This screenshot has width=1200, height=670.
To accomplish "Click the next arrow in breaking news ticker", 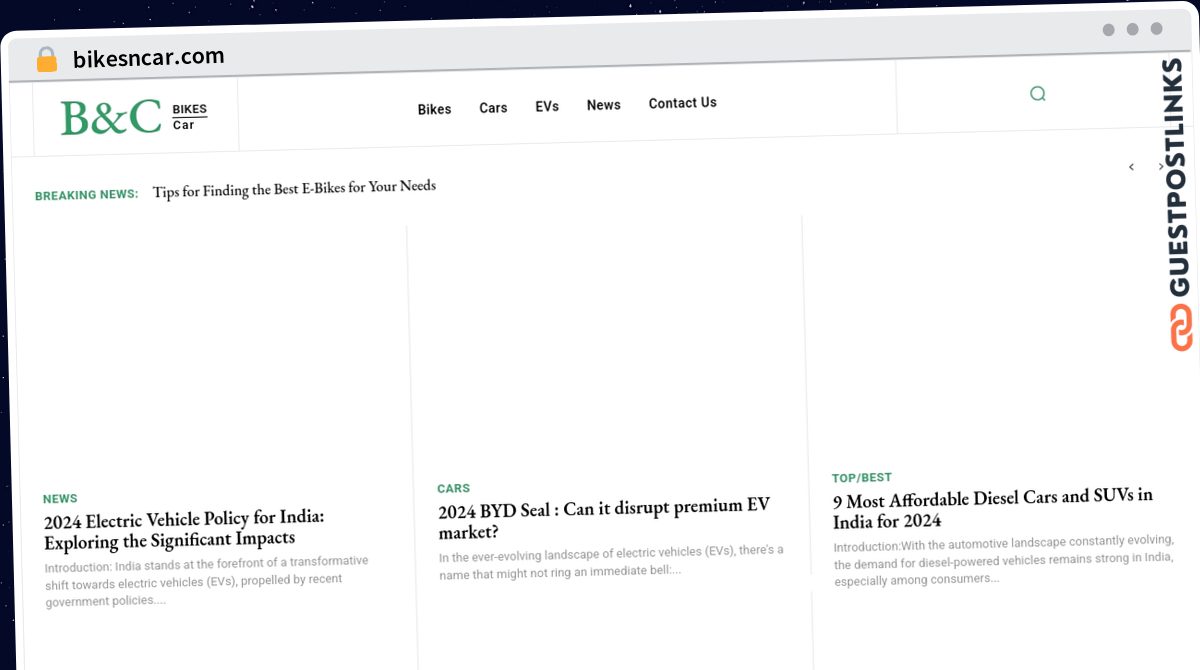I will (1159, 167).
